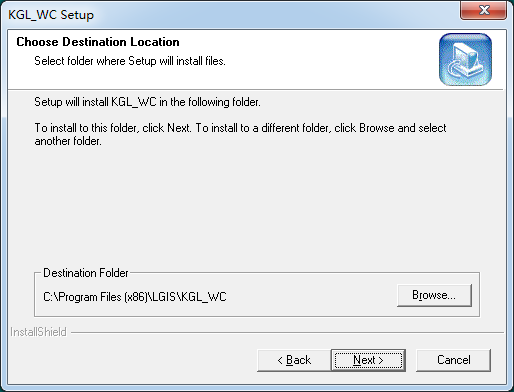Select the C:\Program Files (x86)\LGIS\KGL_WC path
The image size is (514, 392).
pos(135,297)
